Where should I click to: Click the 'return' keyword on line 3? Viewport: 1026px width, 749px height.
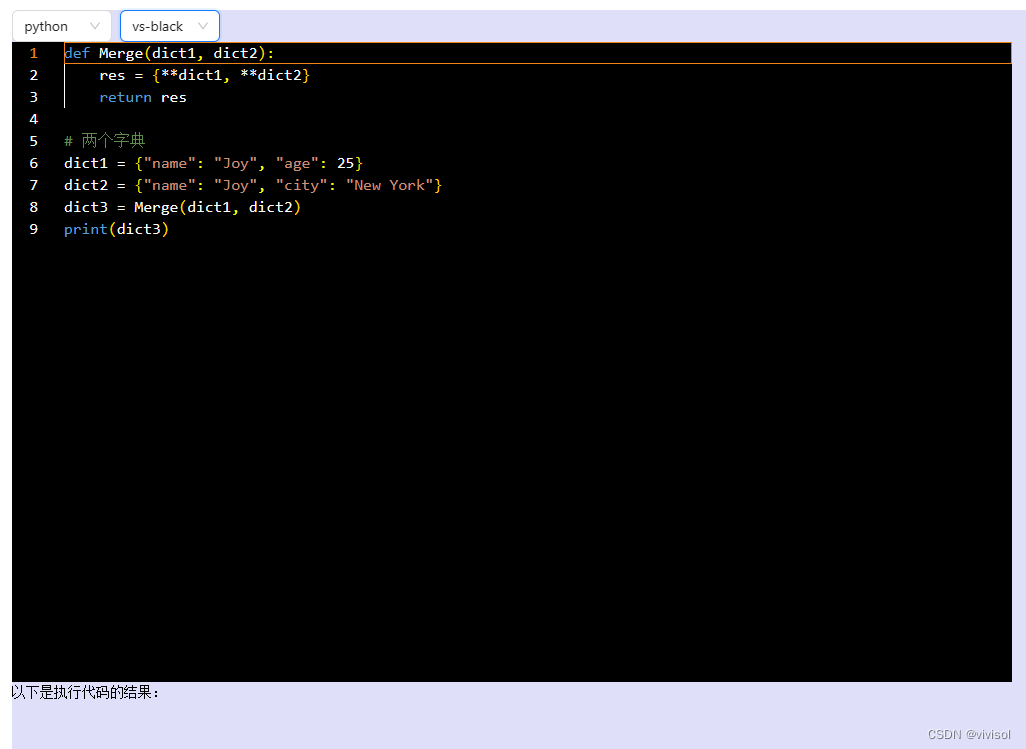tap(125, 97)
